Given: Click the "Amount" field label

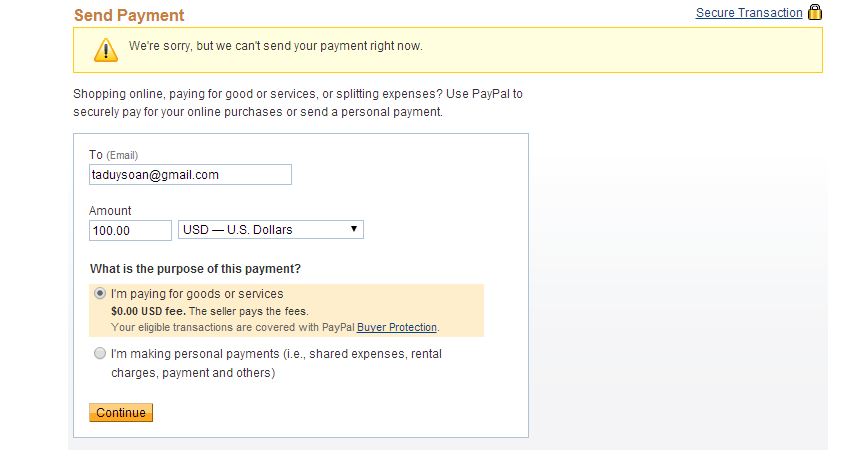Looking at the screenshot, I should pos(110,211).
